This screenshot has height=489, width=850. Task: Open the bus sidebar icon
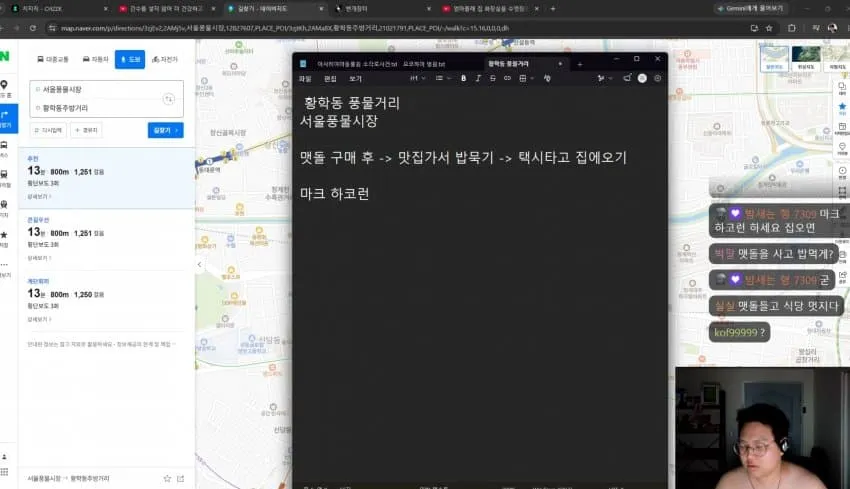[4, 149]
